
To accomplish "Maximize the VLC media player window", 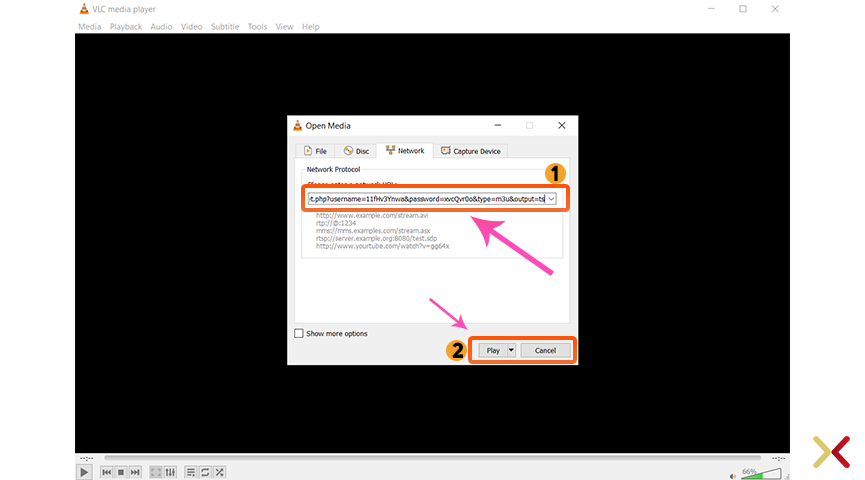I will tap(743, 9).
